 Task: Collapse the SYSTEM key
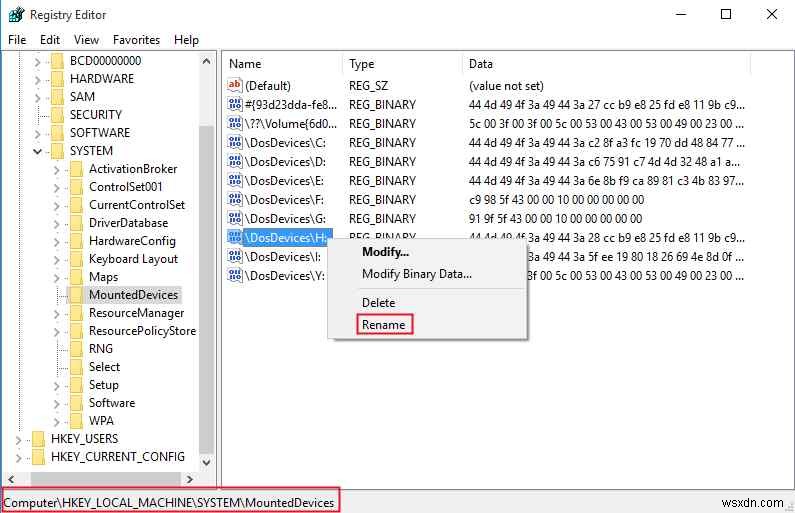[37, 151]
